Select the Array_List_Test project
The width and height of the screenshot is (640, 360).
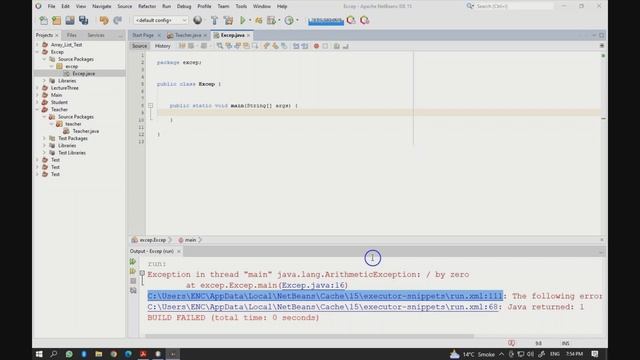[67, 45]
